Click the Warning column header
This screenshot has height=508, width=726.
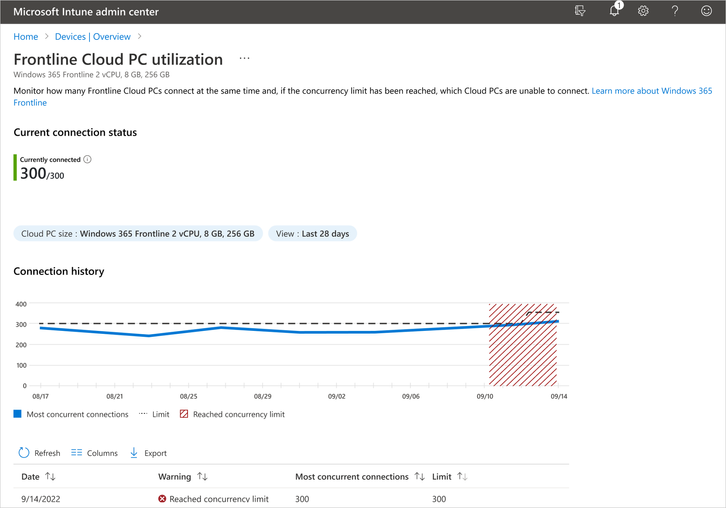point(175,477)
